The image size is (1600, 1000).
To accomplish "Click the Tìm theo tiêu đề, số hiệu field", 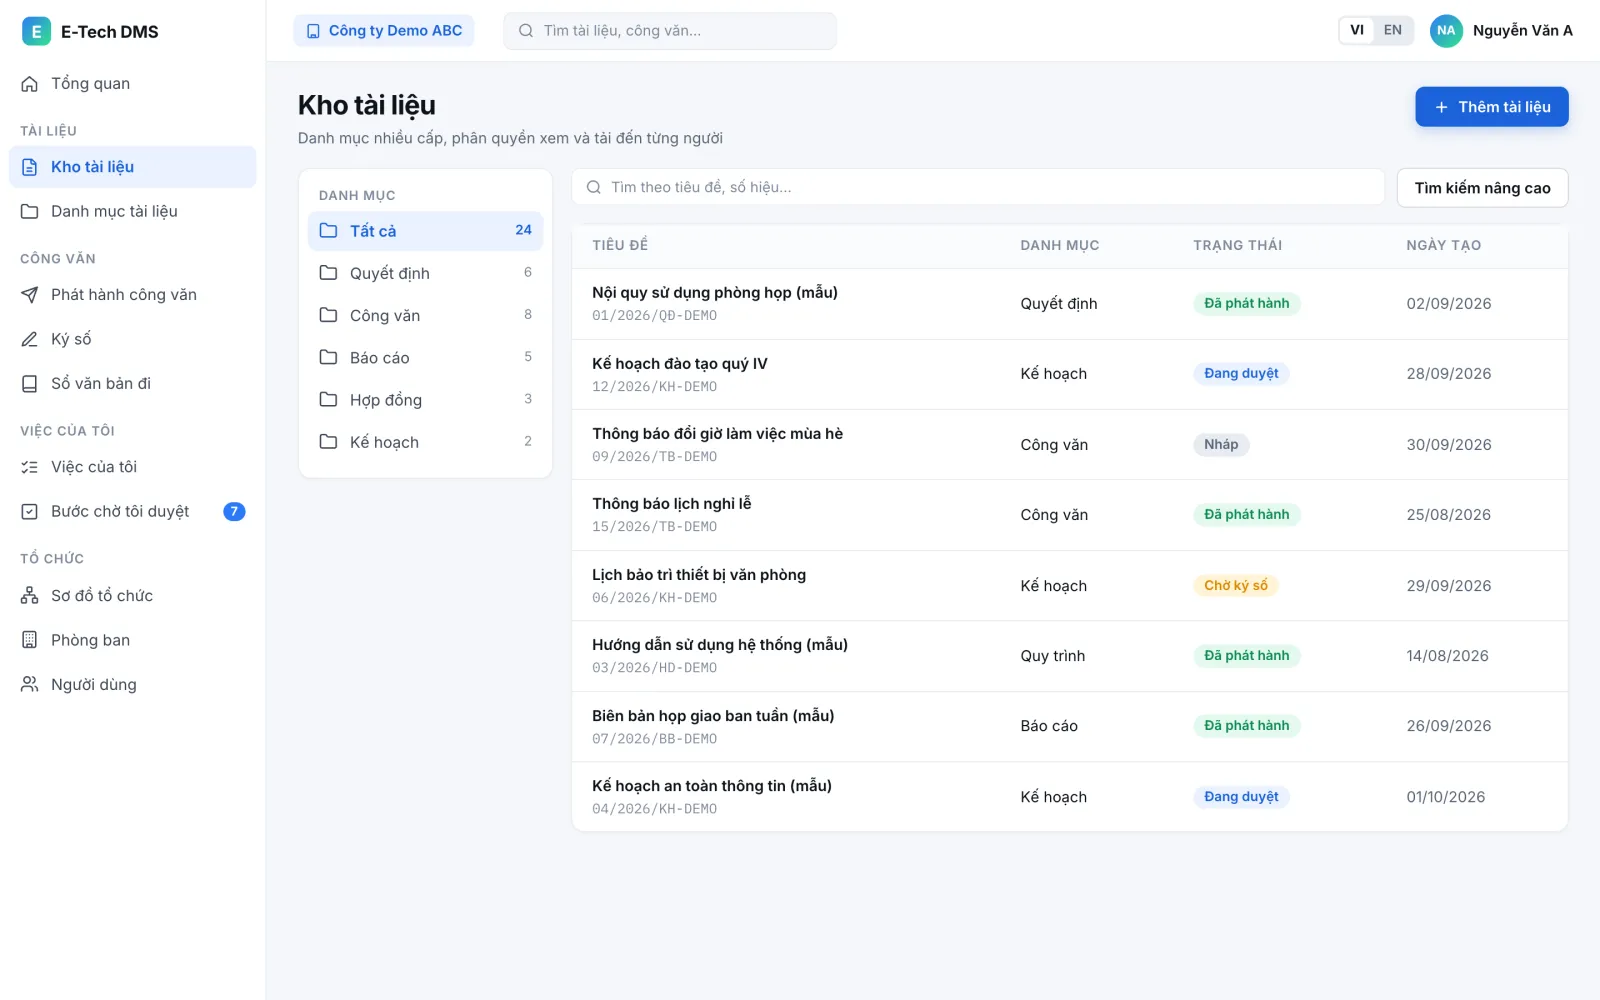I will point(978,187).
